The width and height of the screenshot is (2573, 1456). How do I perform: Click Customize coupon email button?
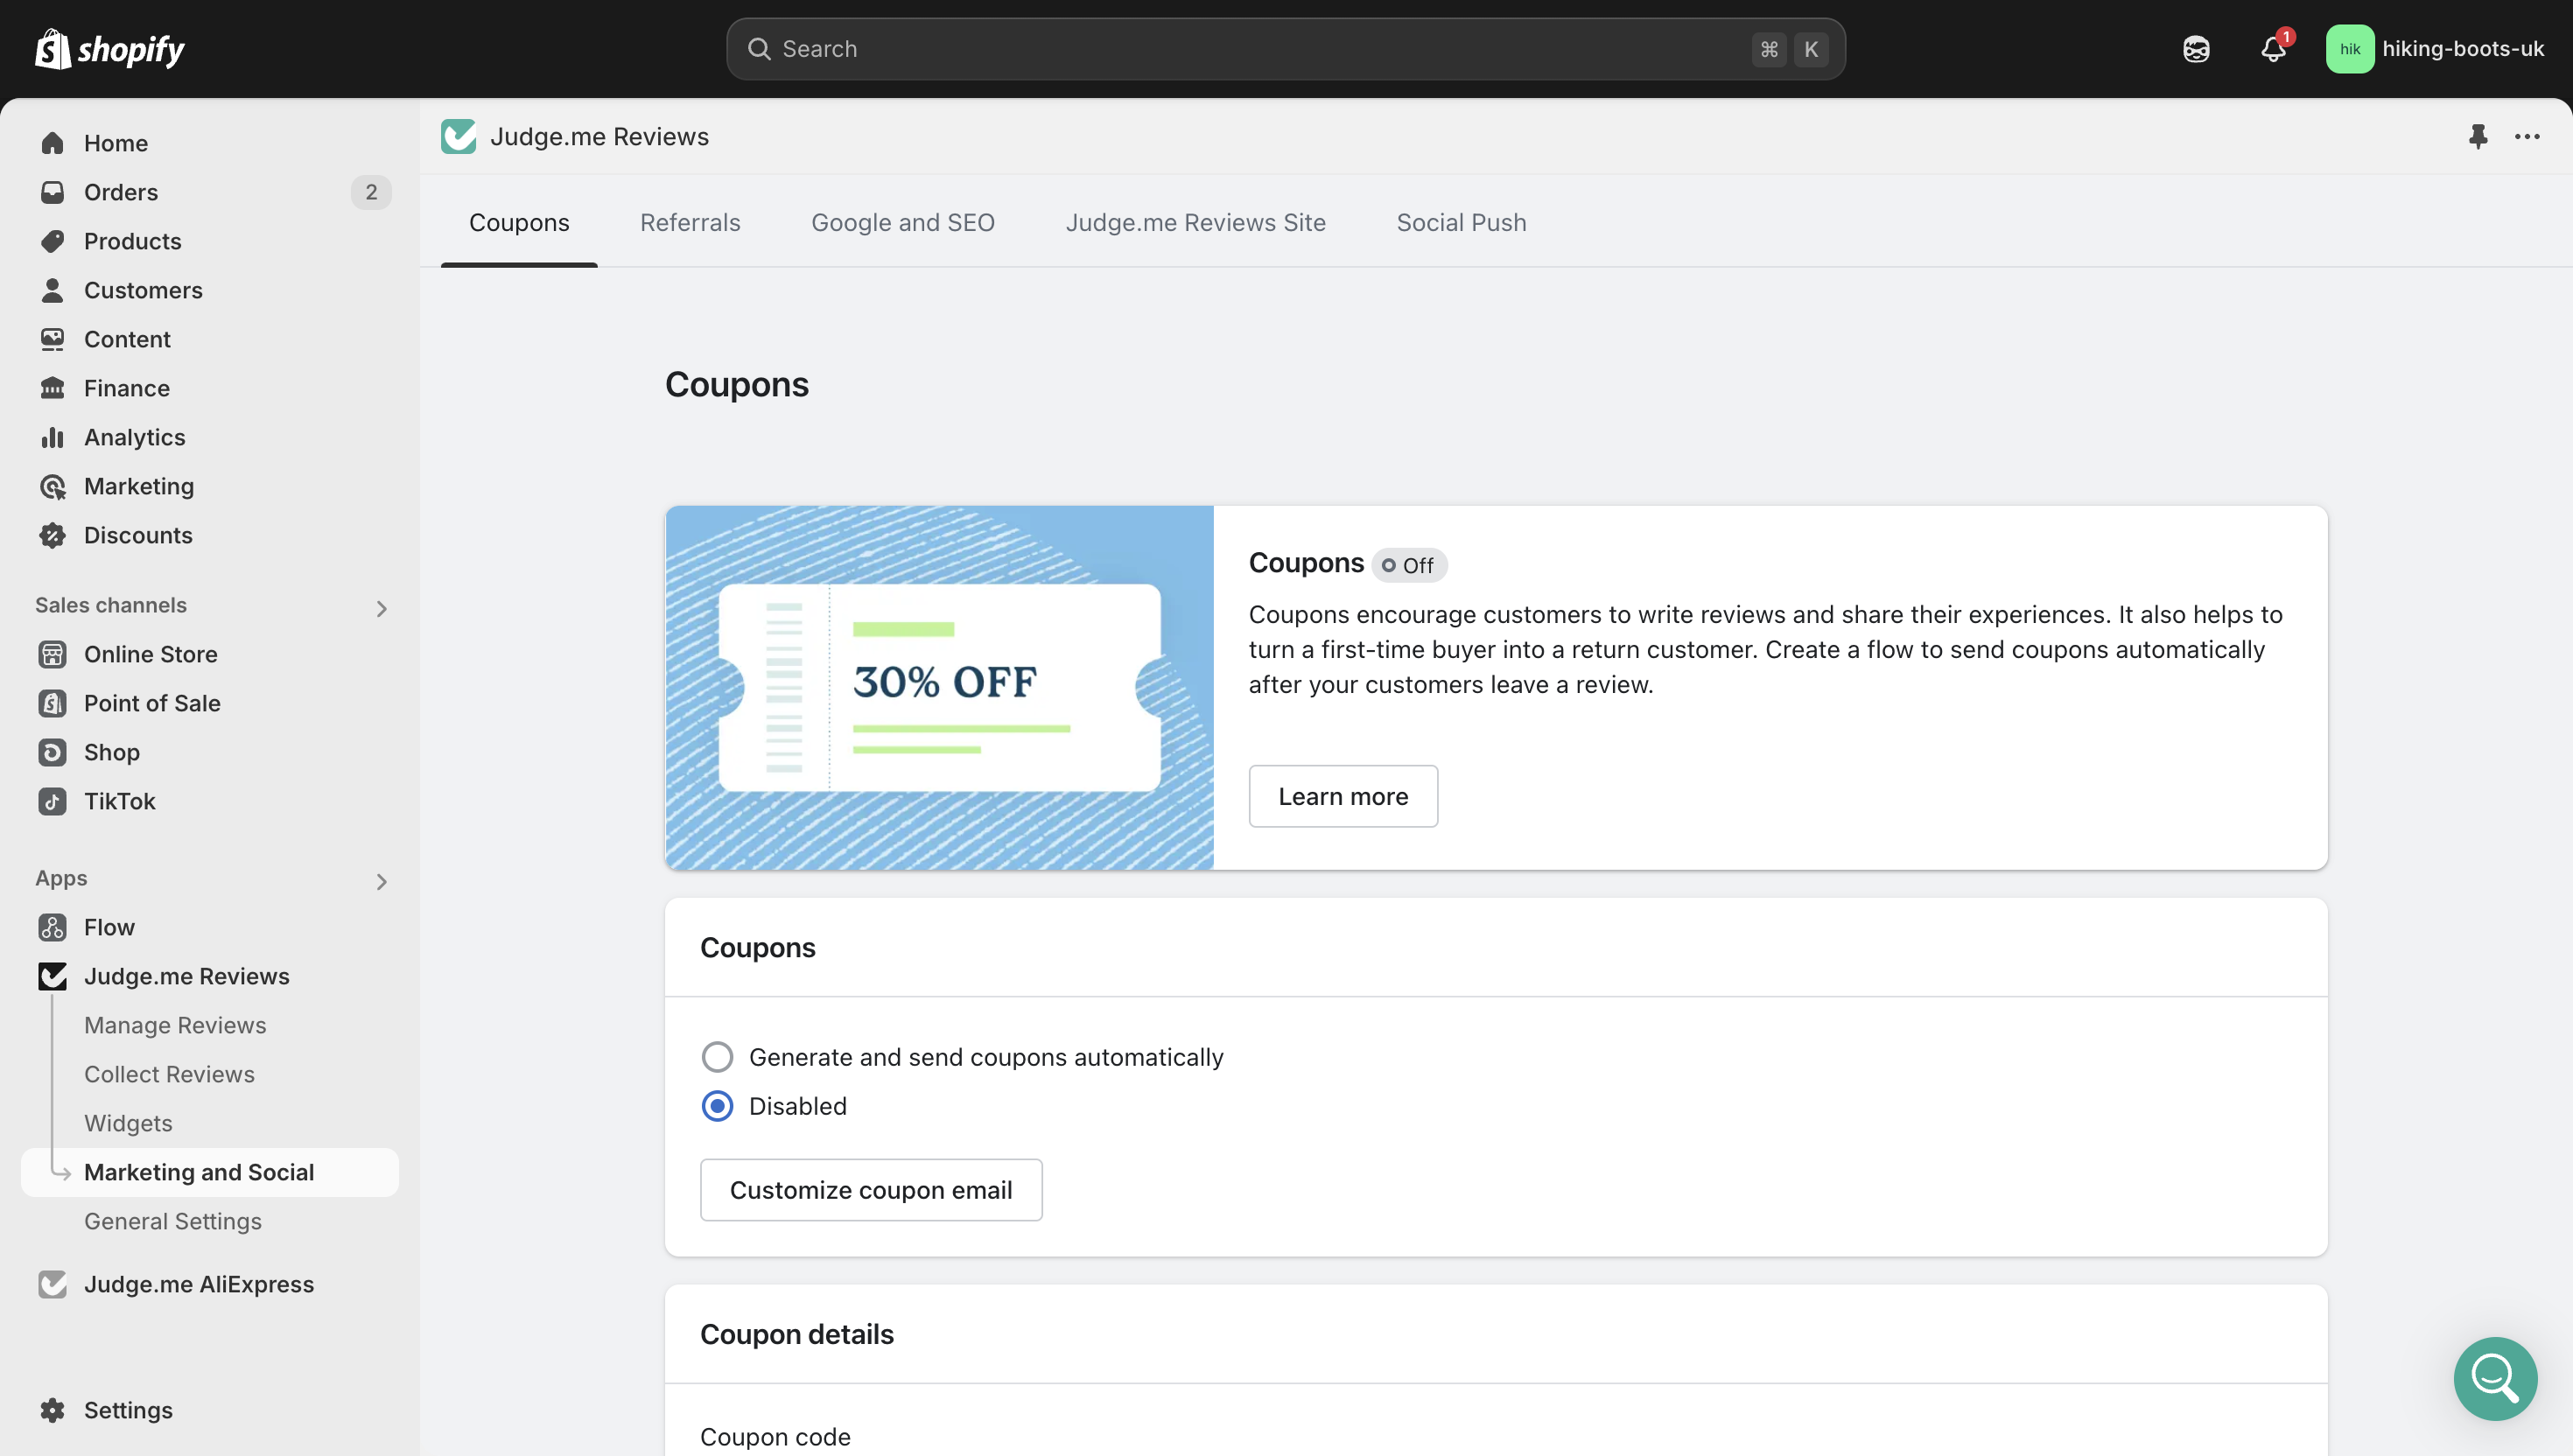[x=871, y=1189]
